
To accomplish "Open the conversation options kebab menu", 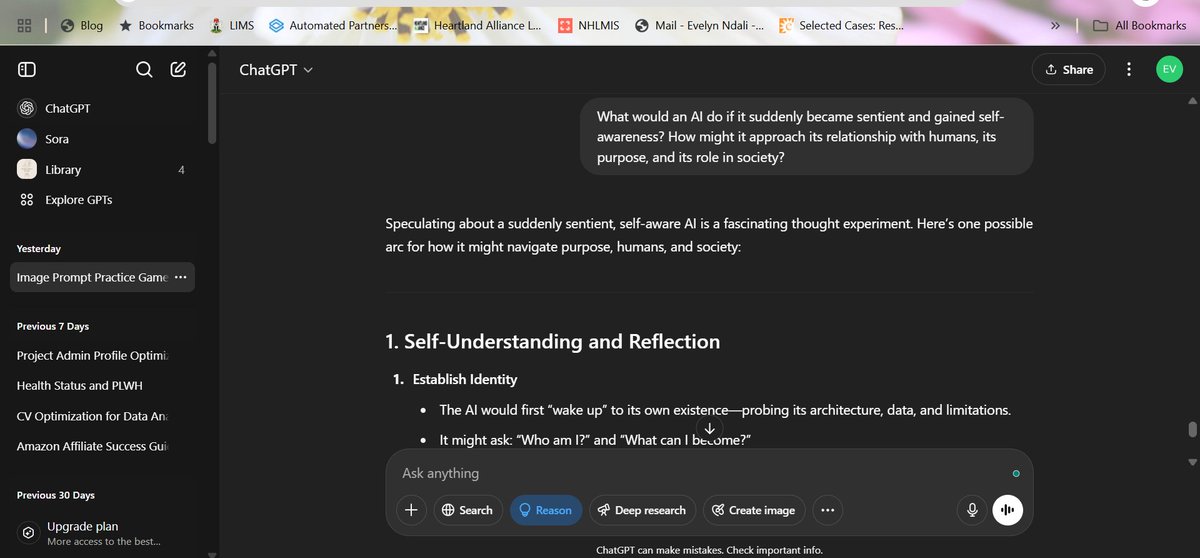I will (1129, 69).
